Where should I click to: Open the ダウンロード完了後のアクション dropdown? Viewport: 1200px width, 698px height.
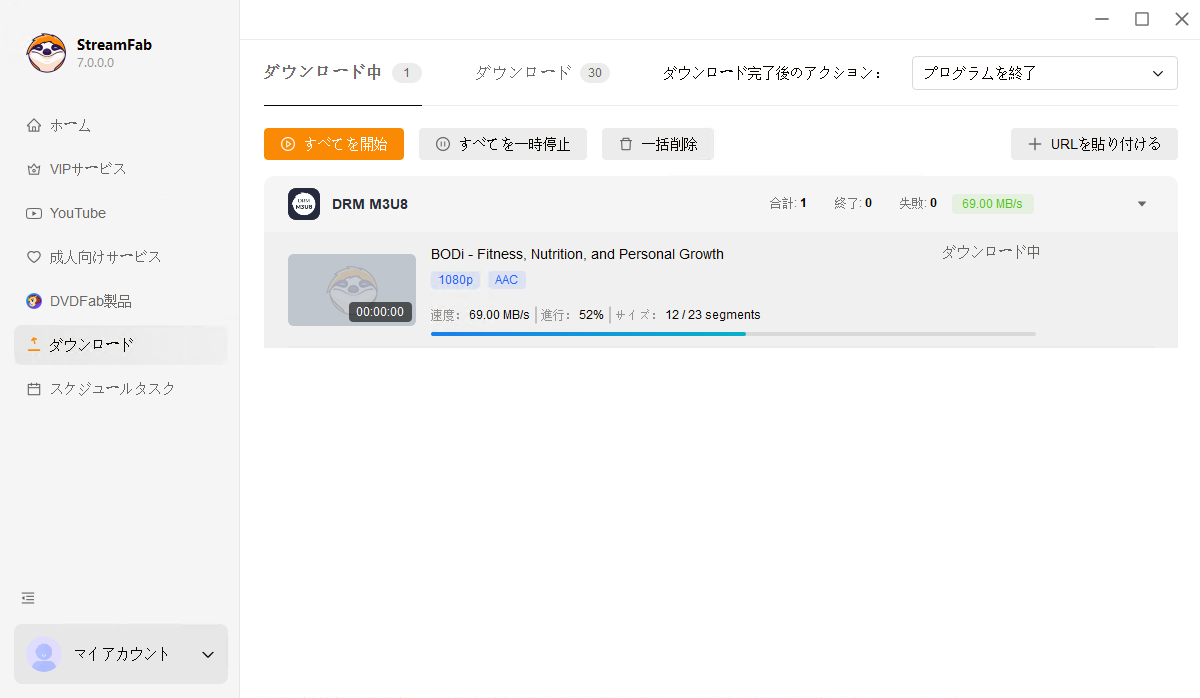1044,72
